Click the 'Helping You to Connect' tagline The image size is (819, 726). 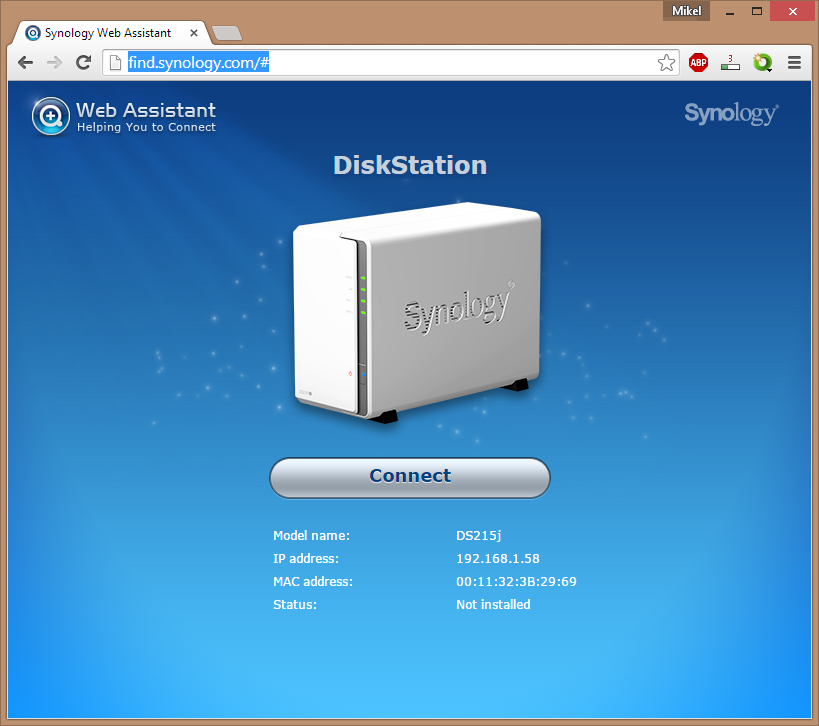146,127
